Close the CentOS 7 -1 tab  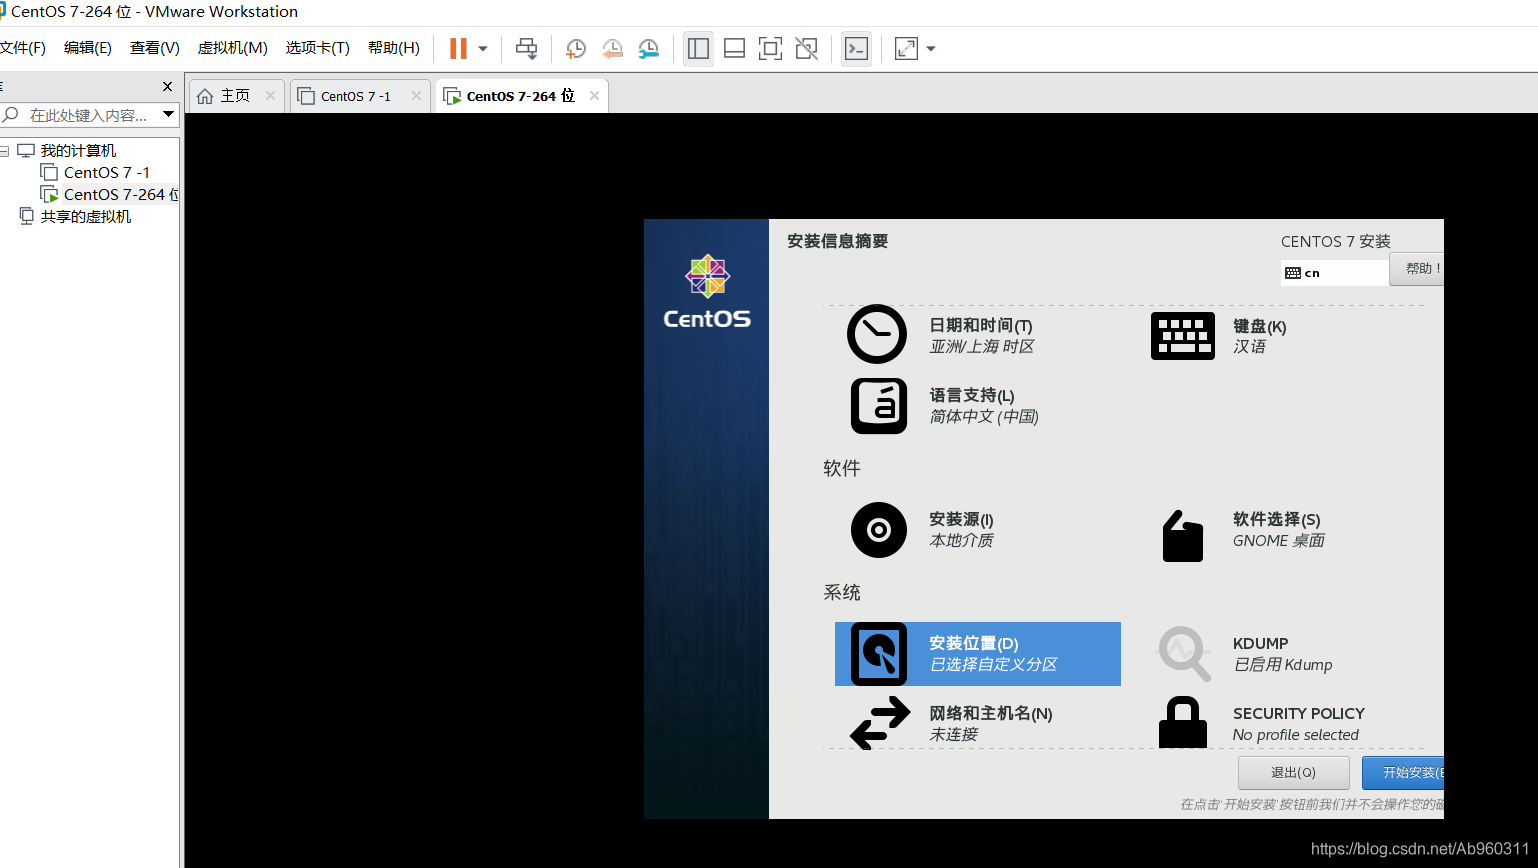pos(416,96)
